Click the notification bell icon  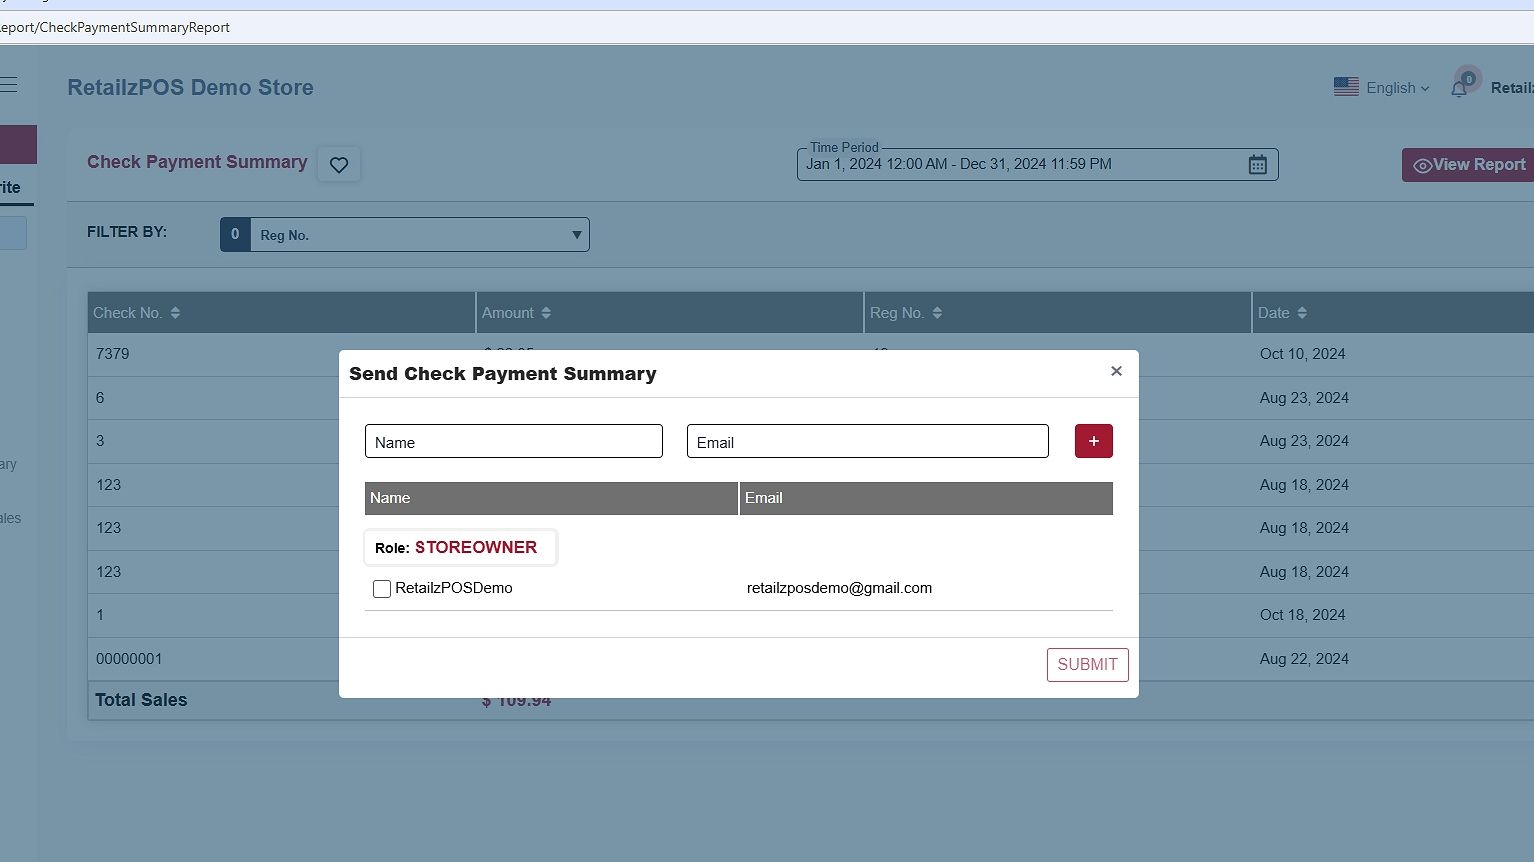click(1459, 88)
